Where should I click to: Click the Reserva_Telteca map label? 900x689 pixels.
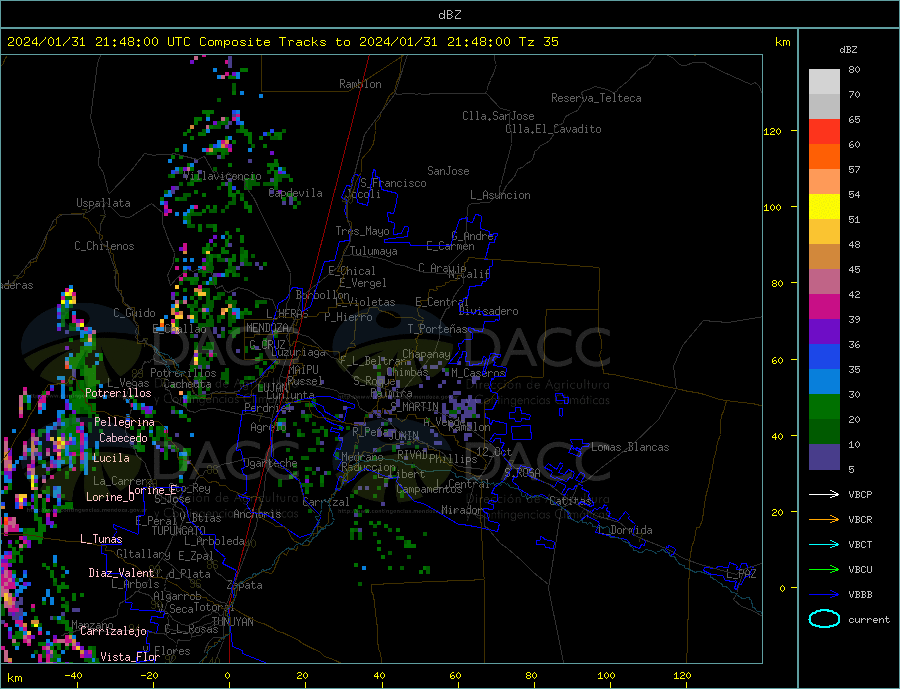[596, 98]
